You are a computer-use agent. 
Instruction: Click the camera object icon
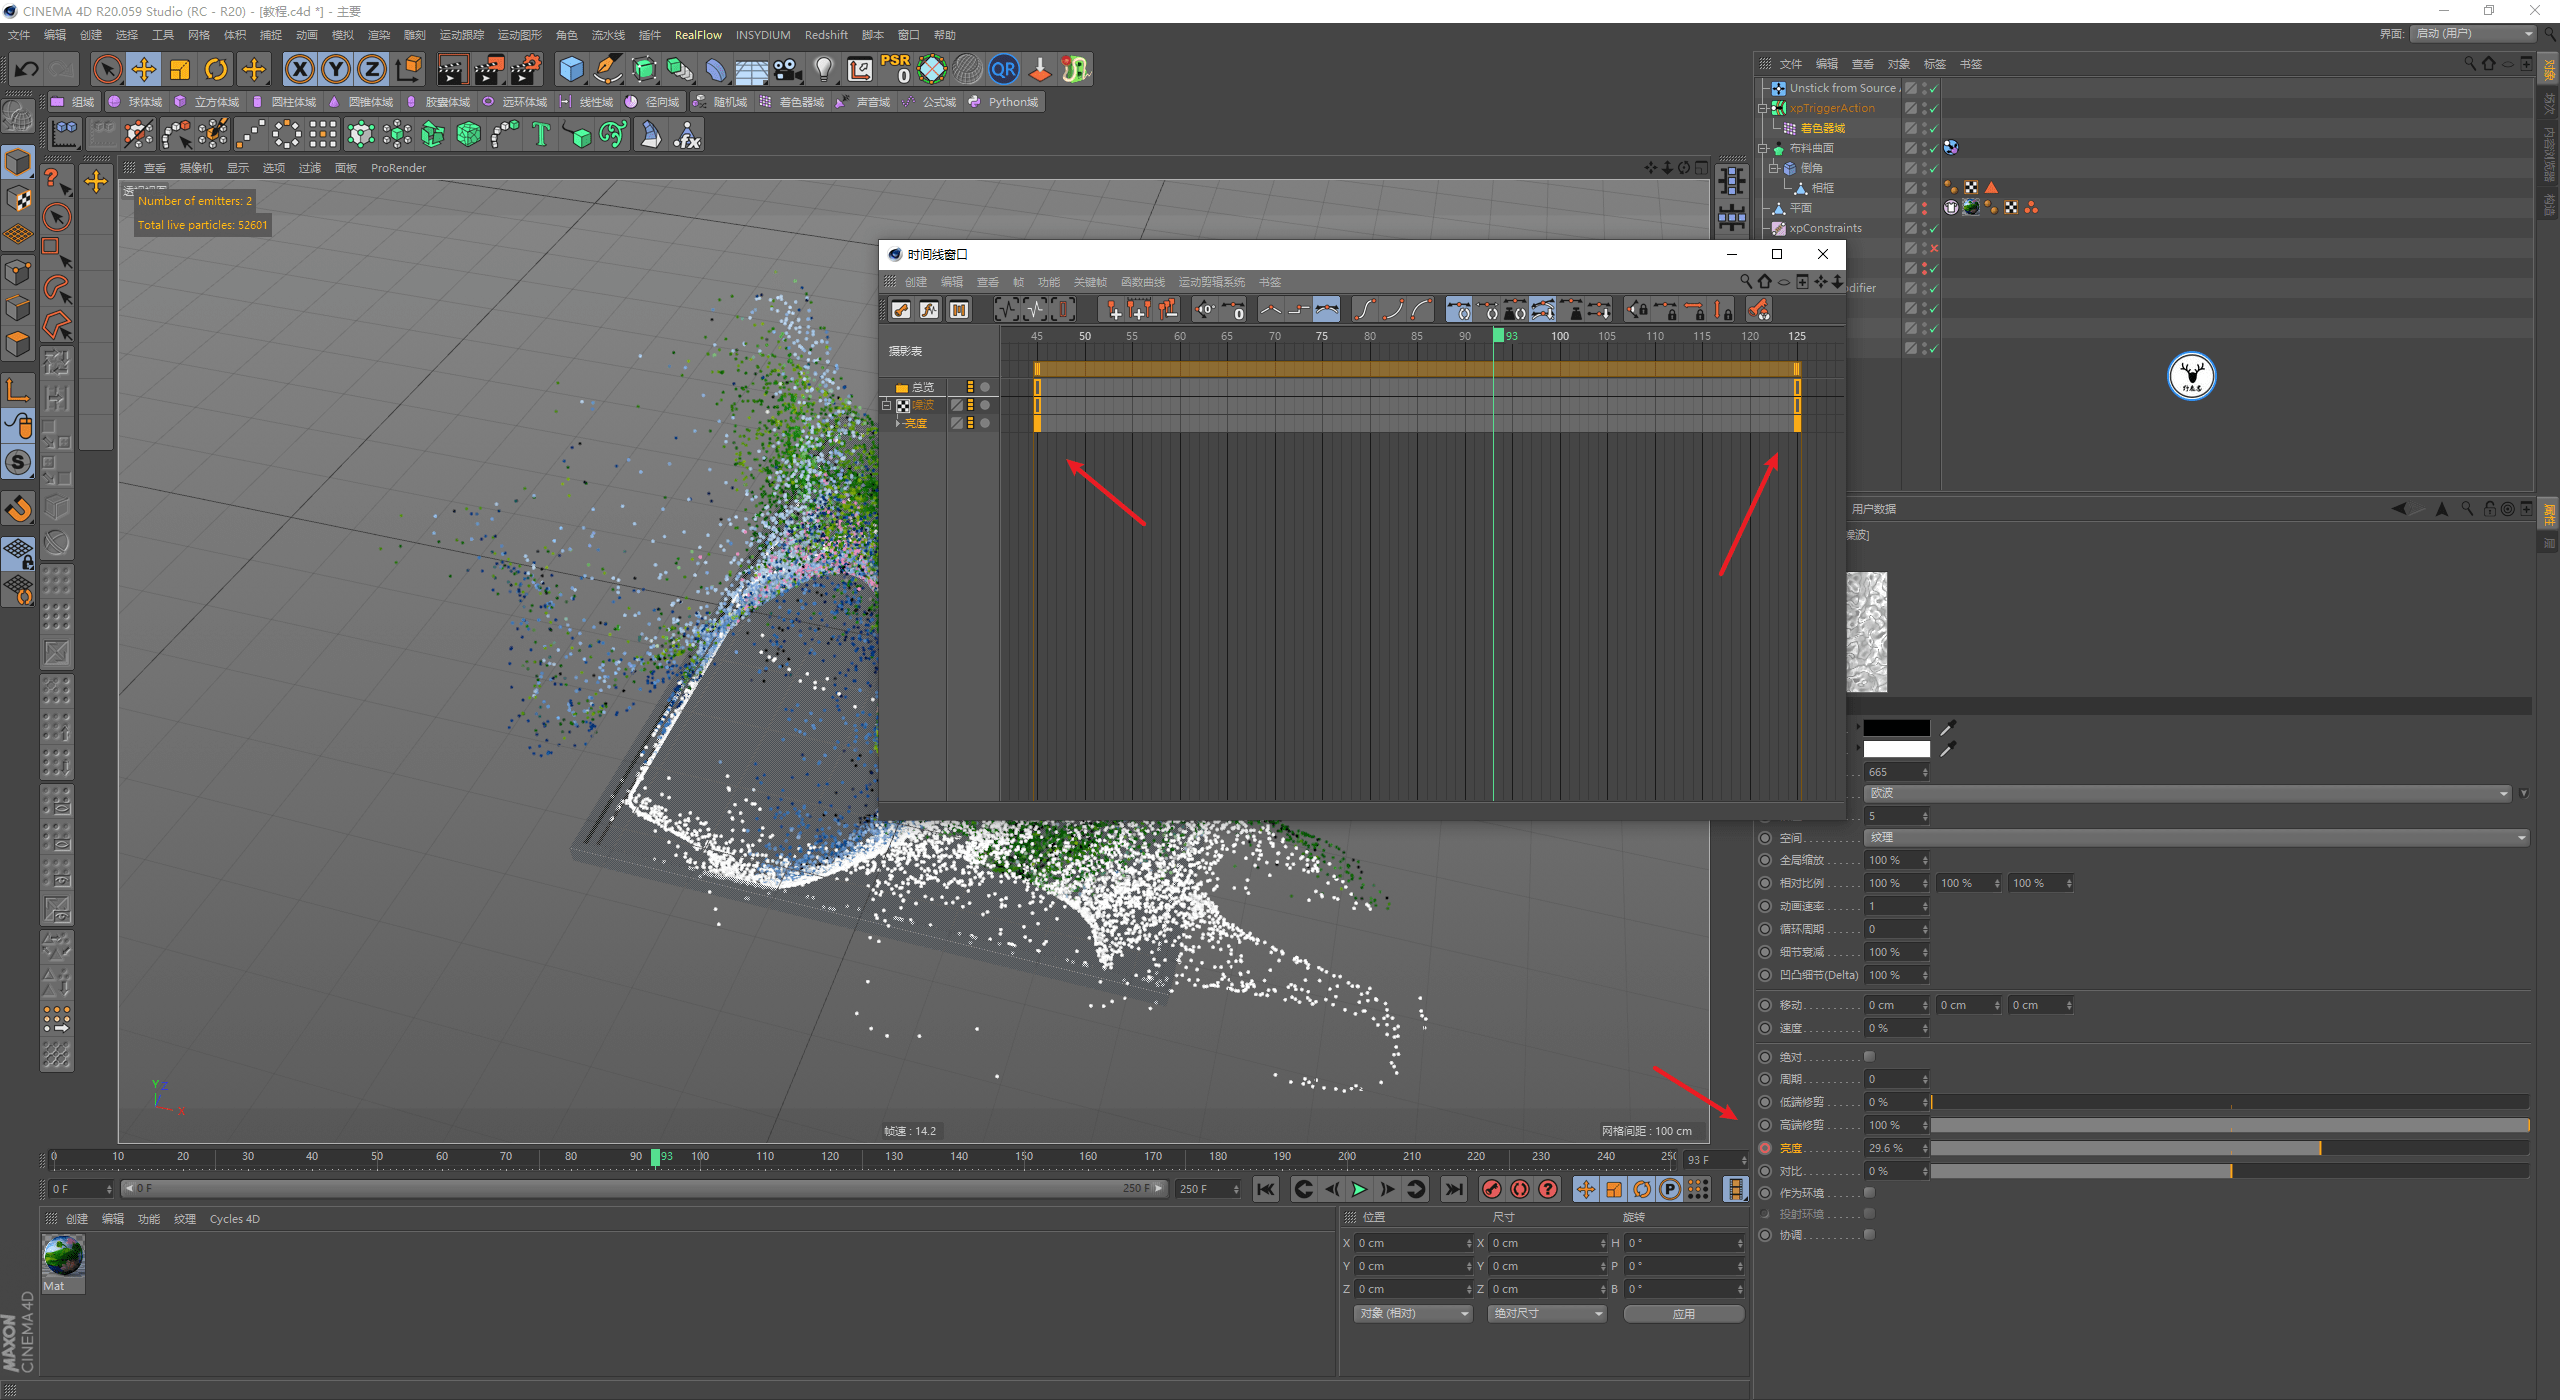pos(788,69)
